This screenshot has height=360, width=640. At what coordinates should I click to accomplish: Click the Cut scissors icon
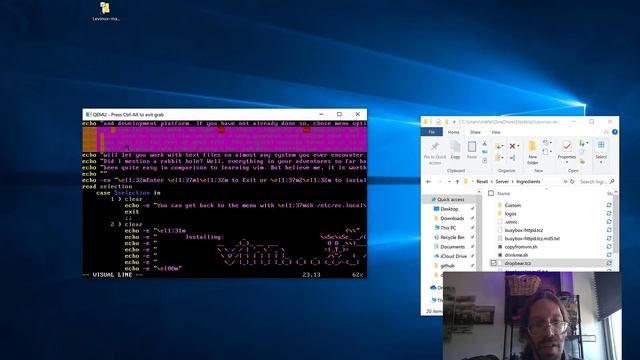pos(484,143)
